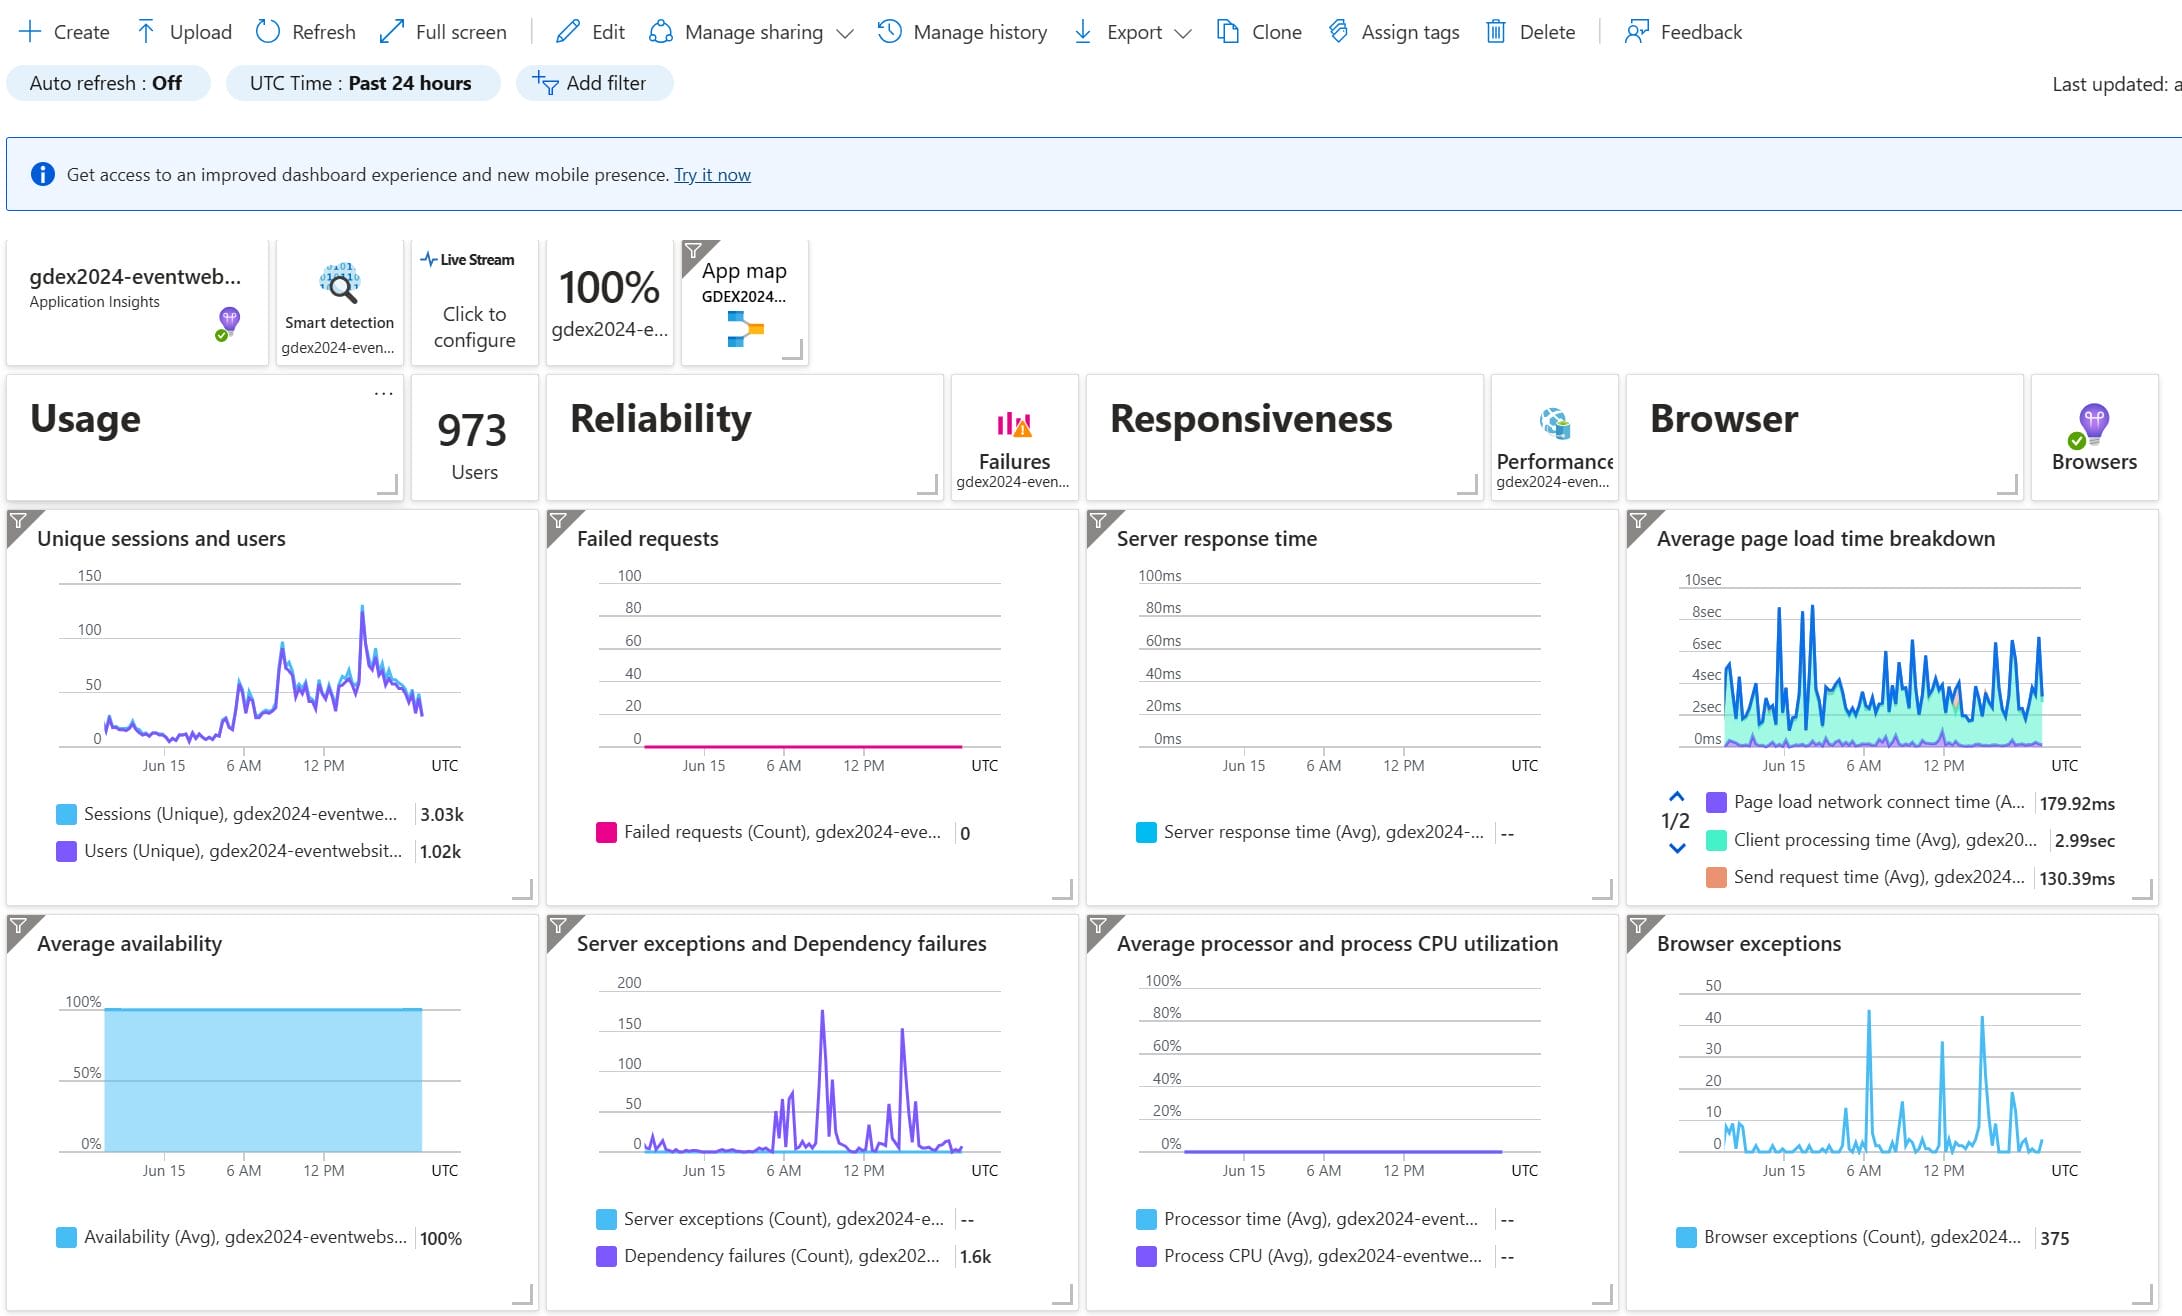Click filter icon on Server response time chart
Screen dimensions: 2182x1316
(x=1099, y=522)
